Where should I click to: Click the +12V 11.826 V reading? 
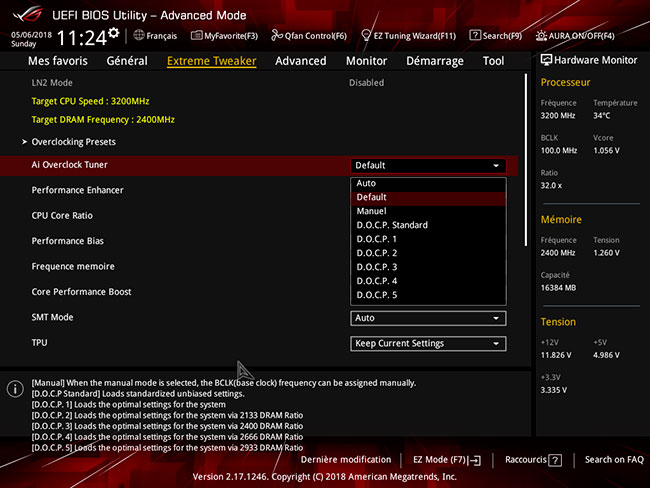pyautogui.click(x=555, y=355)
